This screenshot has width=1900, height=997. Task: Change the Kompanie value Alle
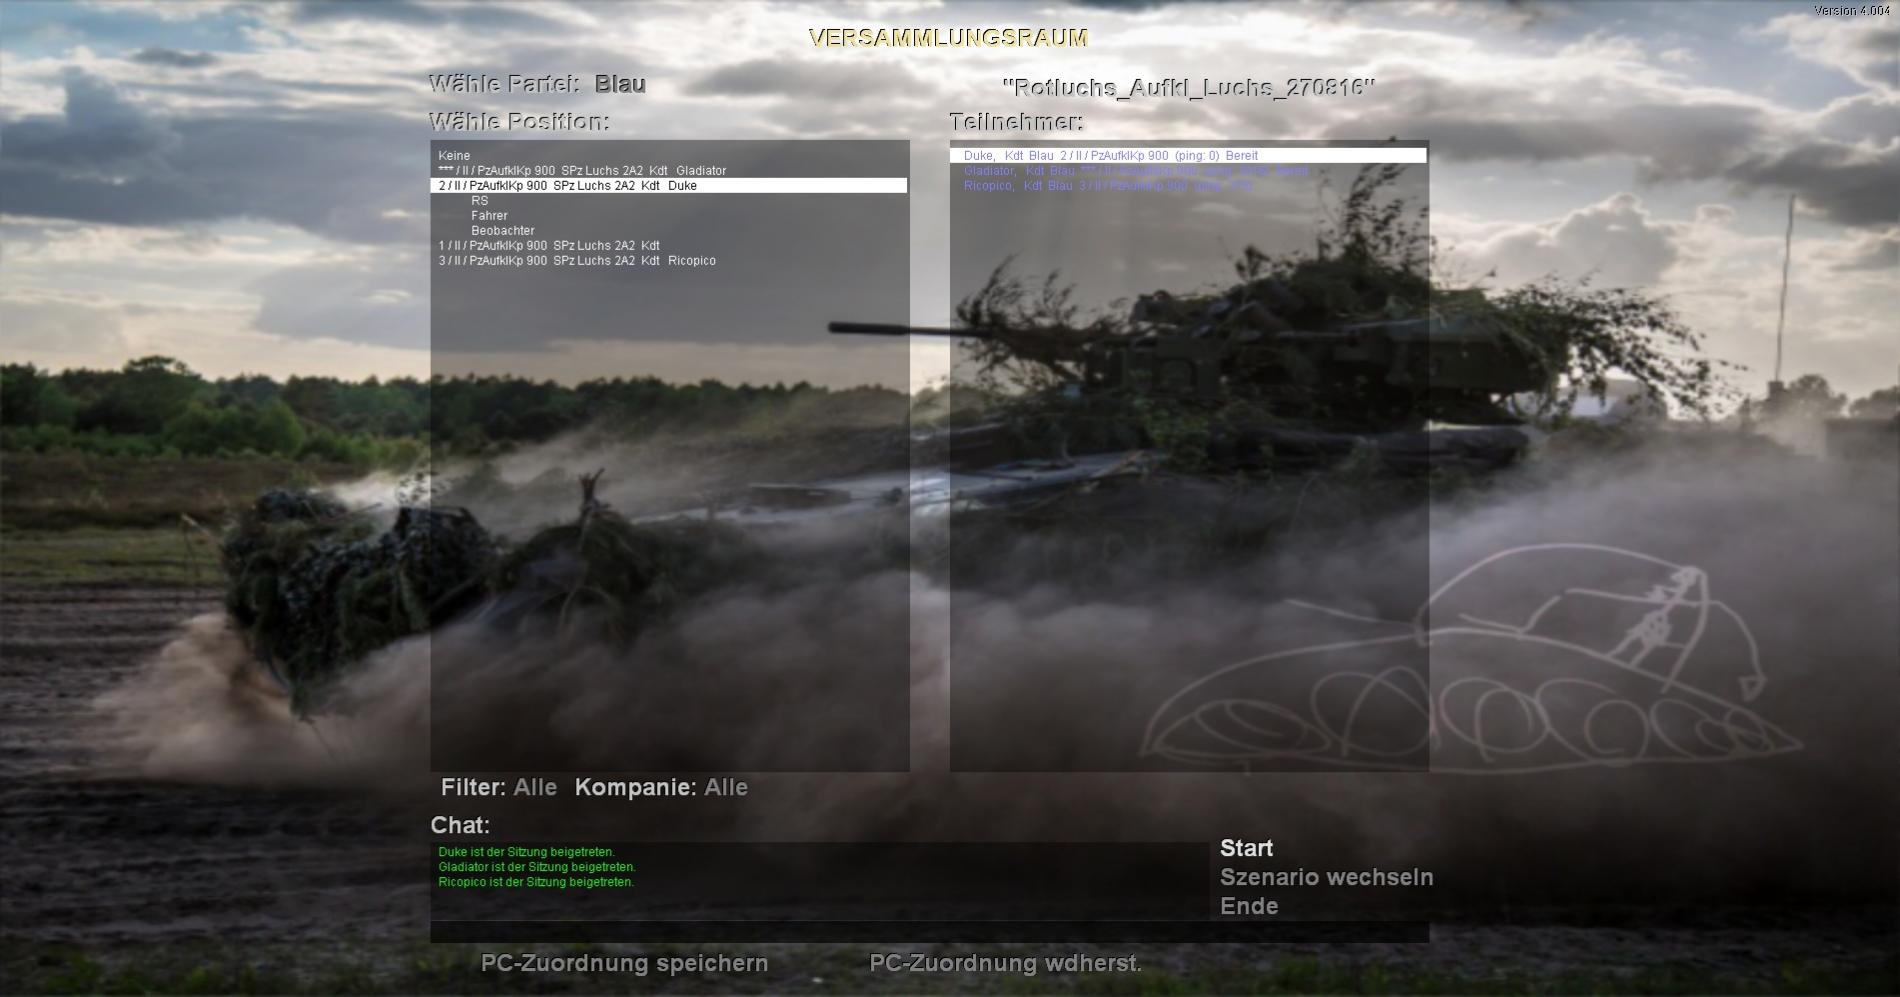point(725,788)
